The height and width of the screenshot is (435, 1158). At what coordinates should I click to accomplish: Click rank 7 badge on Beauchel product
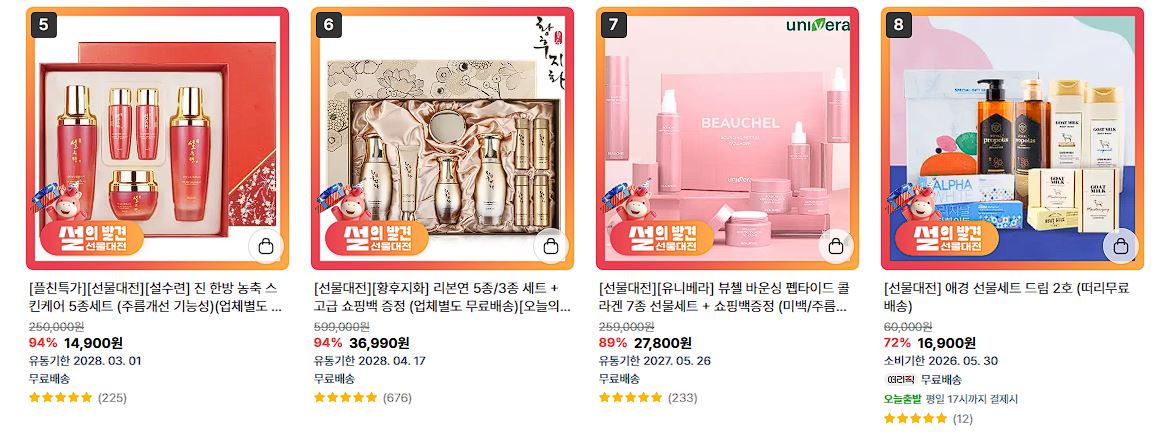pos(614,25)
